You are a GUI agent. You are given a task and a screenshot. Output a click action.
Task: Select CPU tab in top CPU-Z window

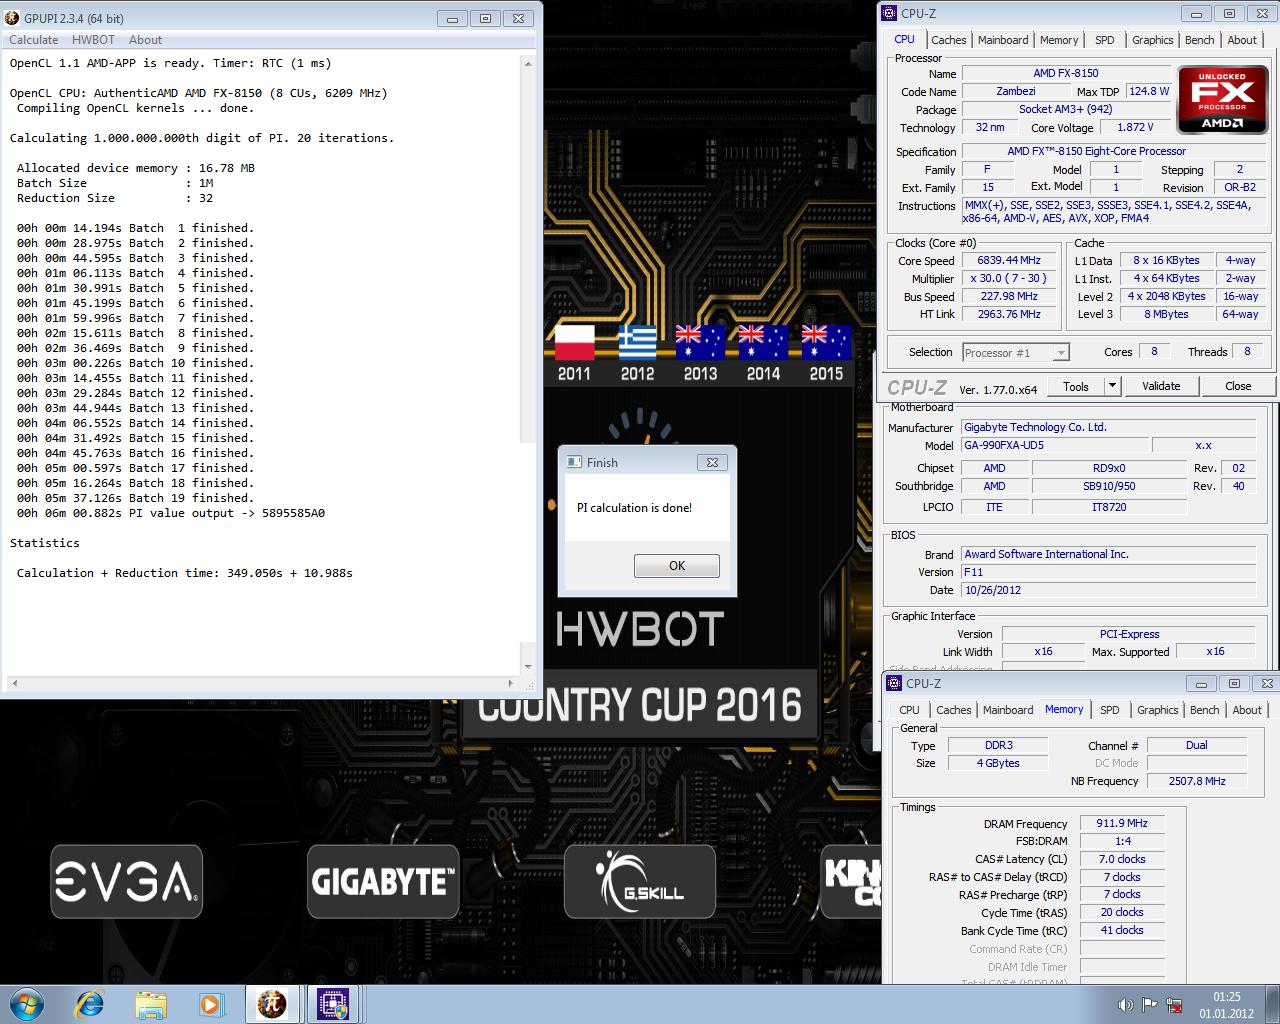[904, 39]
